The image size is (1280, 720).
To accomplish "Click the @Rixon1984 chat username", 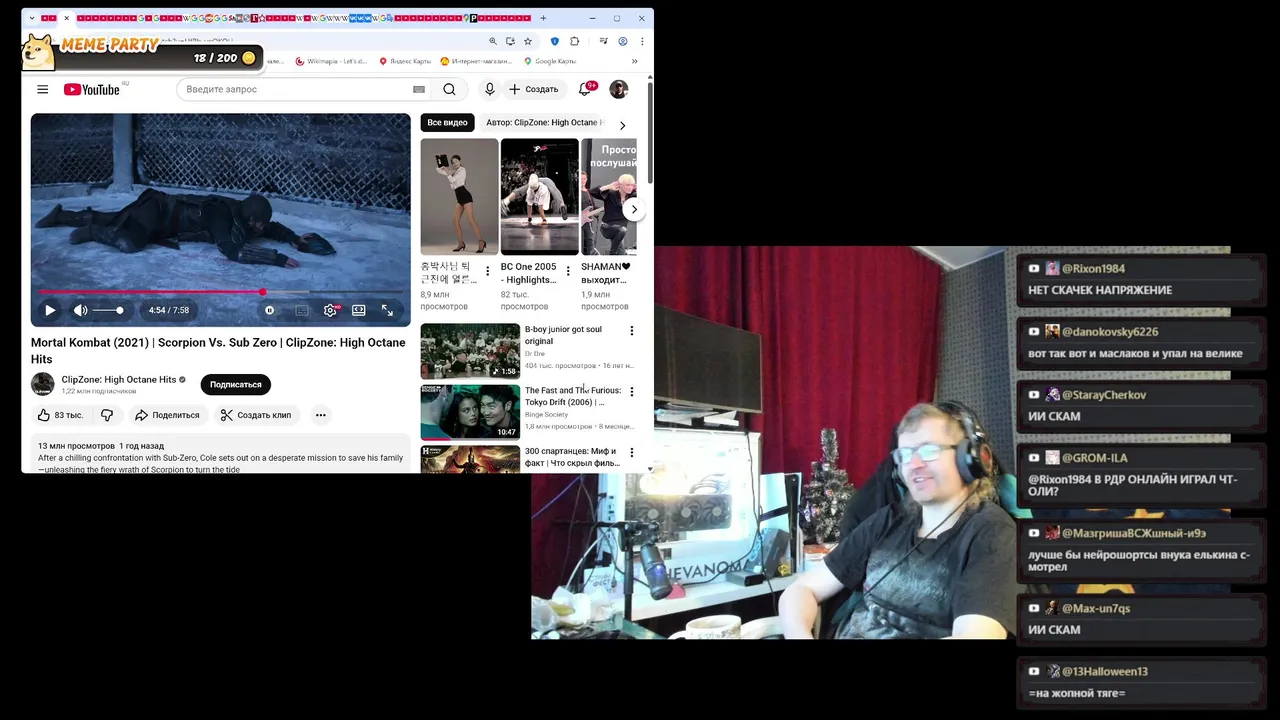I will pyautogui.click(x=1093, y=268).
